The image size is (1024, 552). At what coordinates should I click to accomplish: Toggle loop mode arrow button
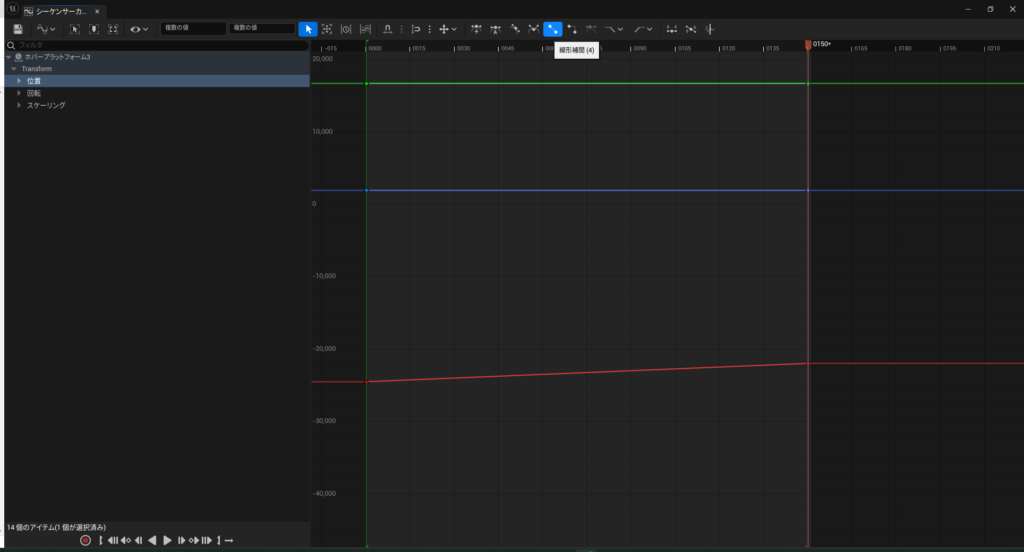pos(229,540)
